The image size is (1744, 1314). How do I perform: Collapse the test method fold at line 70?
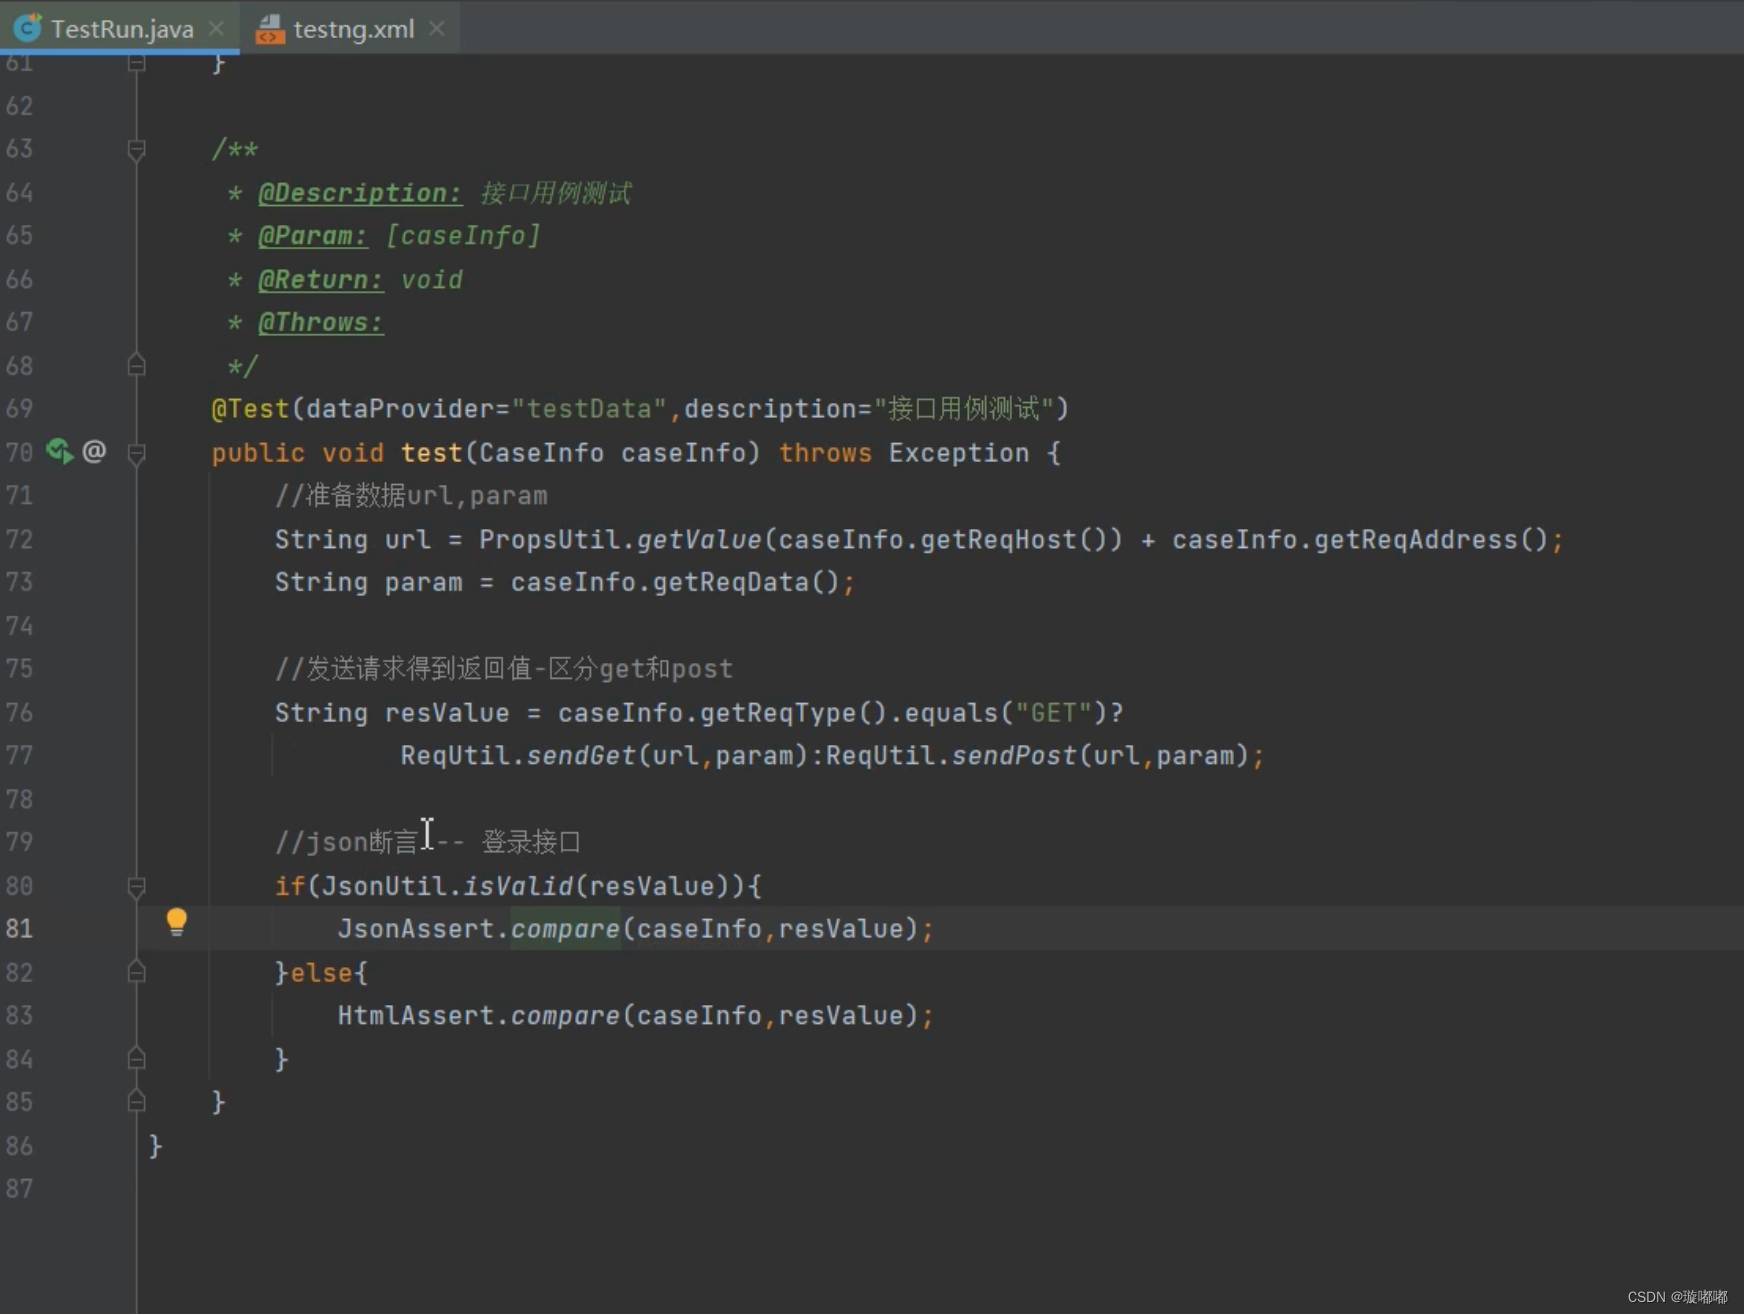137,453
